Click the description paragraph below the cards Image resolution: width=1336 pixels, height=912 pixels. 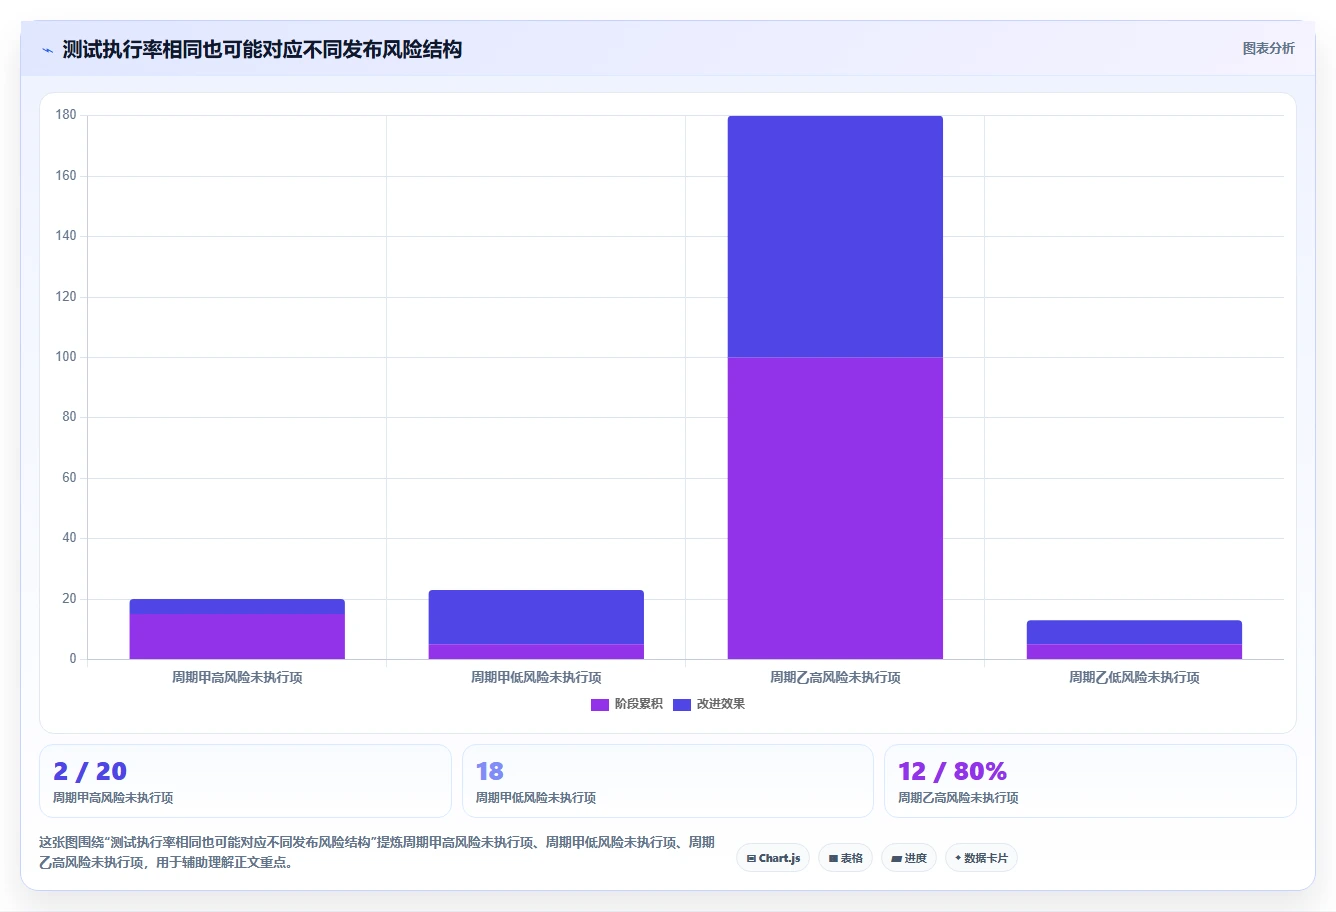[377, 852]
